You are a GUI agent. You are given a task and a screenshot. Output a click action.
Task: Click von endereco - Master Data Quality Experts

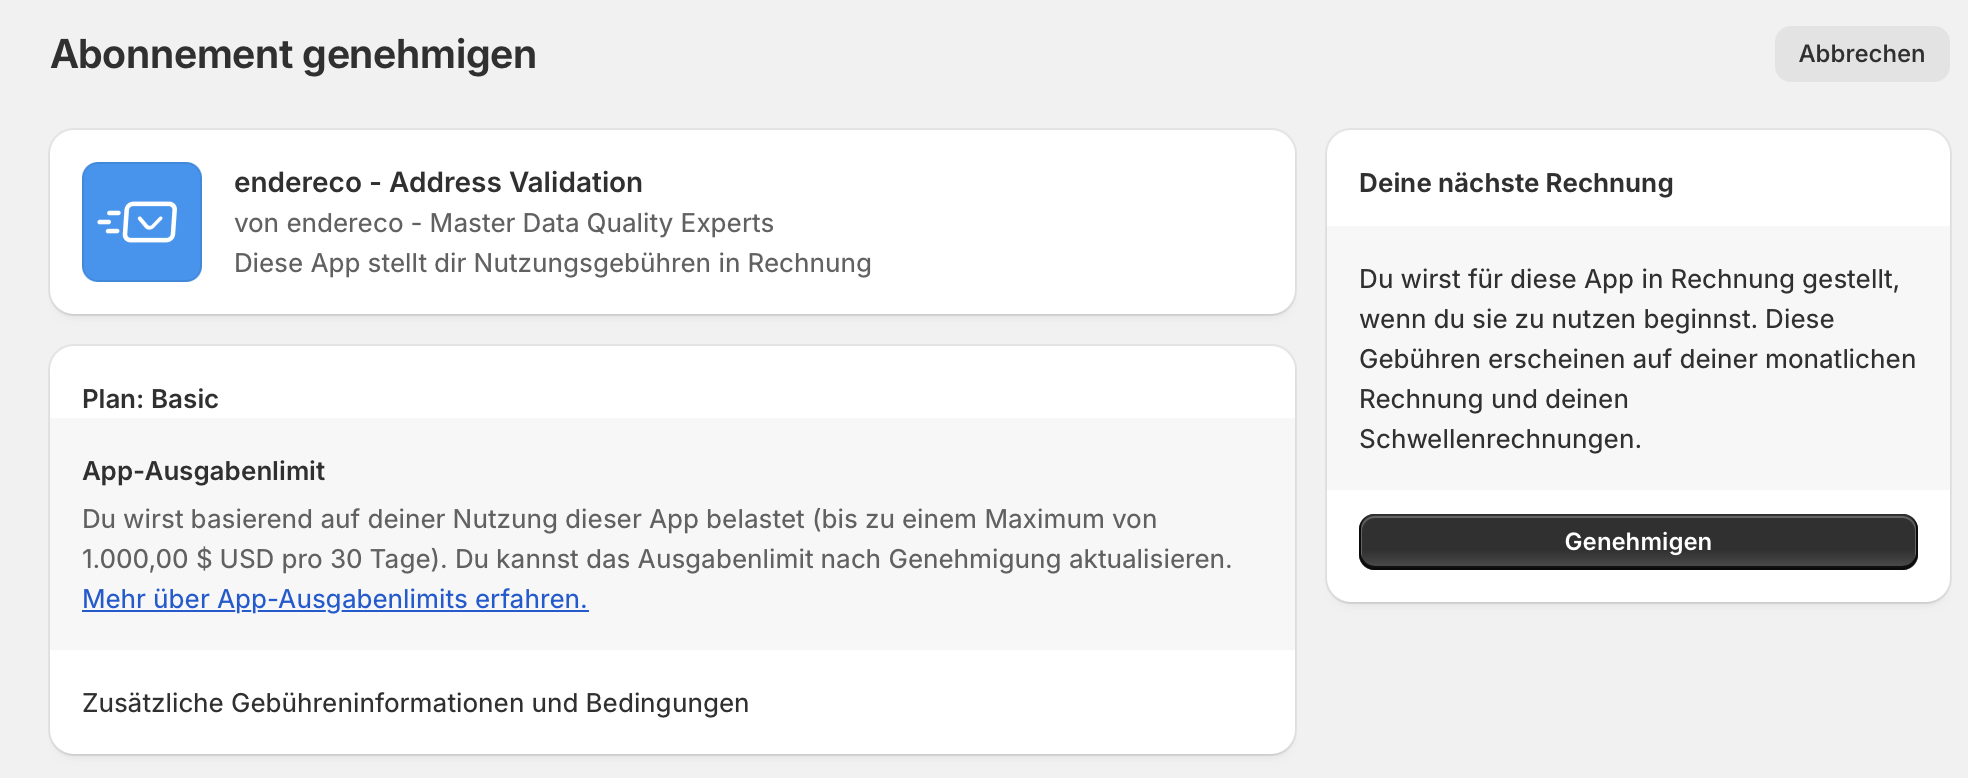point(504,223)
